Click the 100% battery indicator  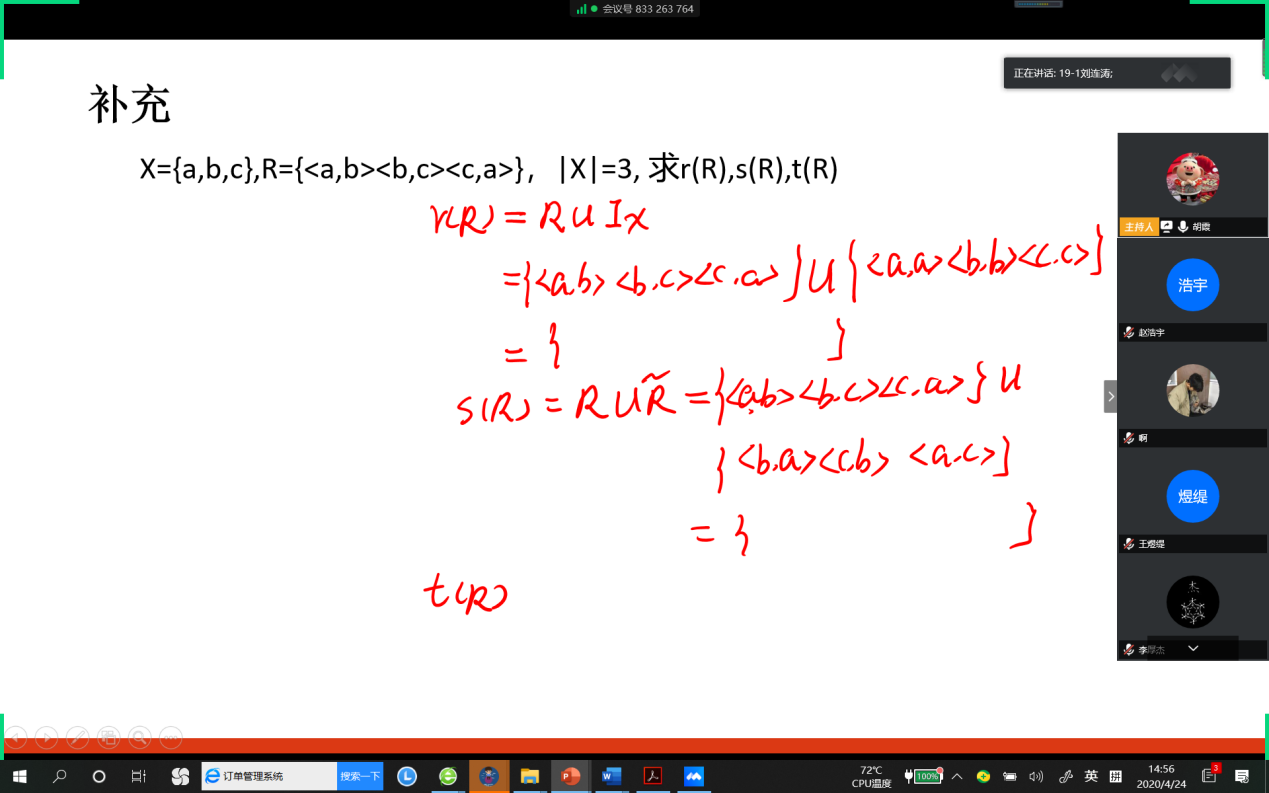coord(924,776)
